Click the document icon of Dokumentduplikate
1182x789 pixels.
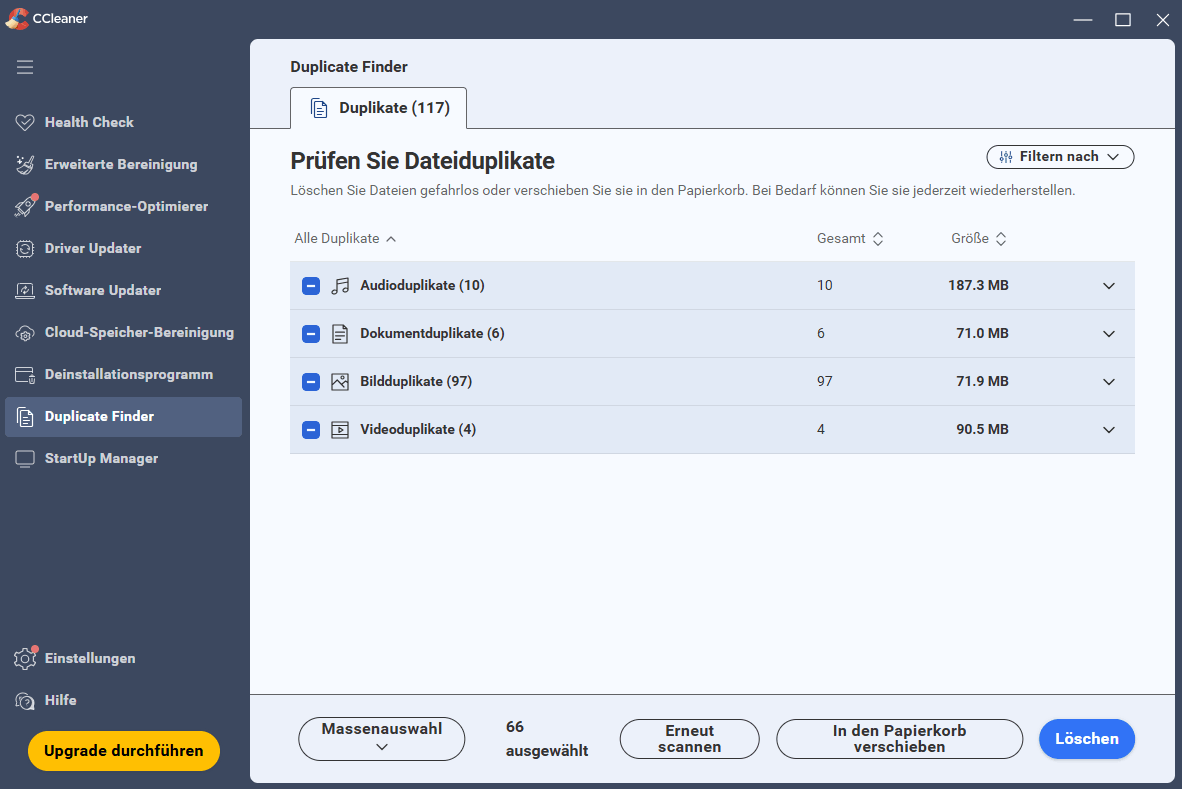[340, 334]
